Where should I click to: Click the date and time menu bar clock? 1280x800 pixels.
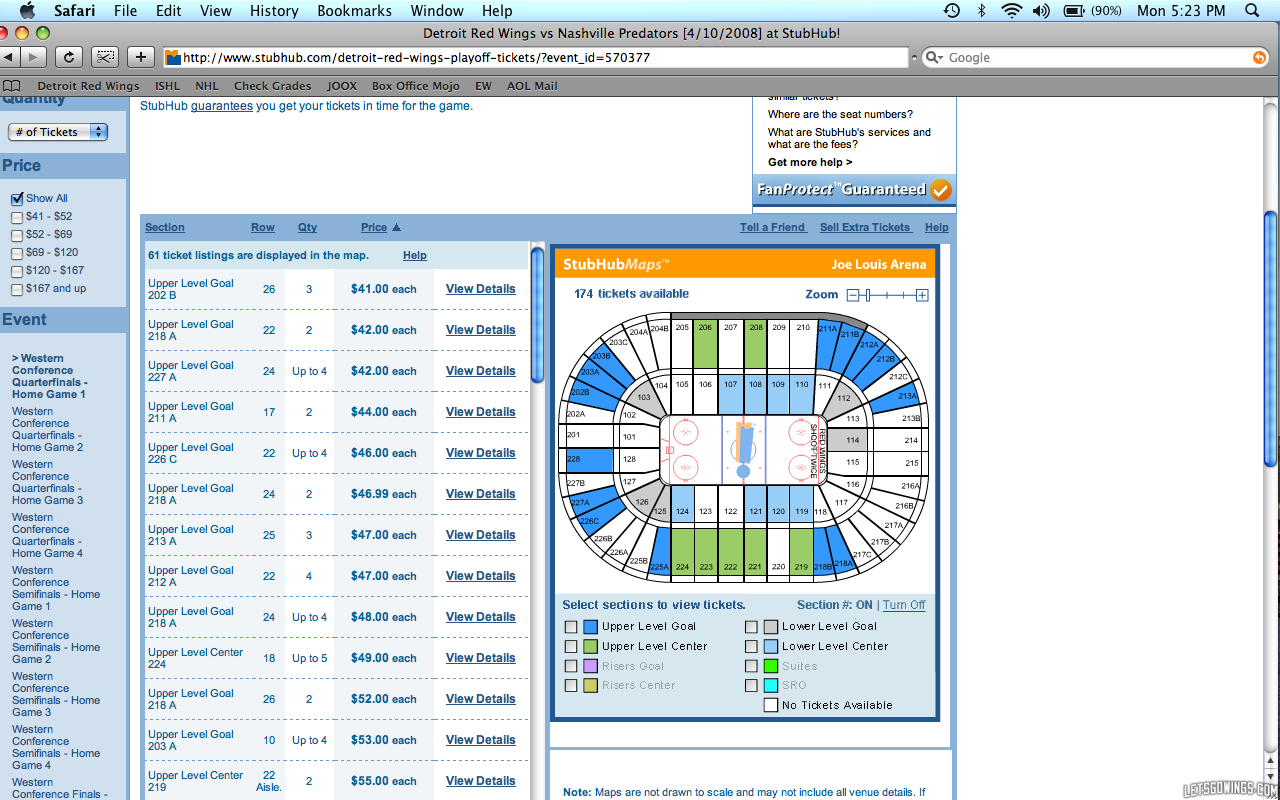[1181, 11]
